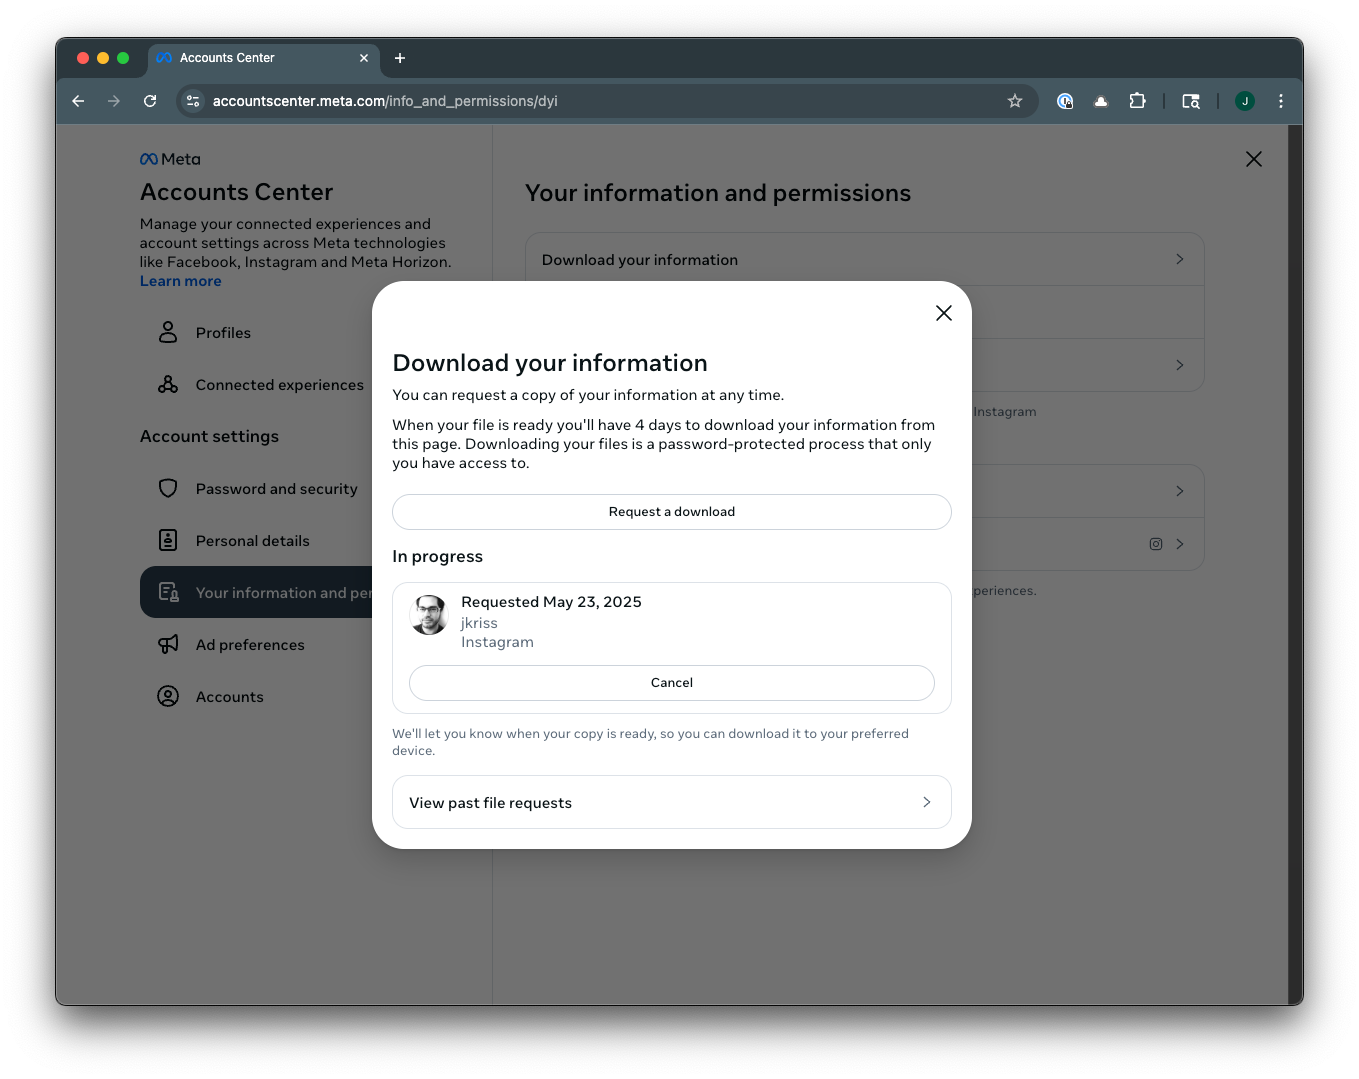Open Accounts settings
Image resolution: width=1359 pixels, height=1079 pixels.
256,697
